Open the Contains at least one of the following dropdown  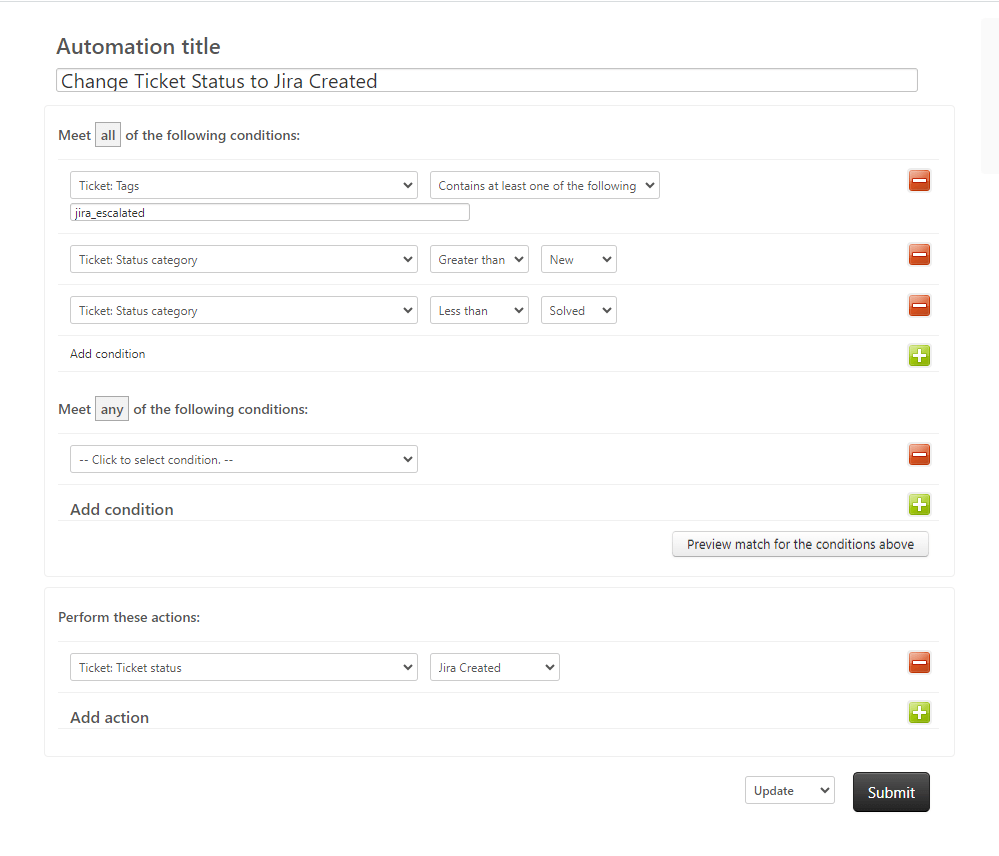(544, 185)
